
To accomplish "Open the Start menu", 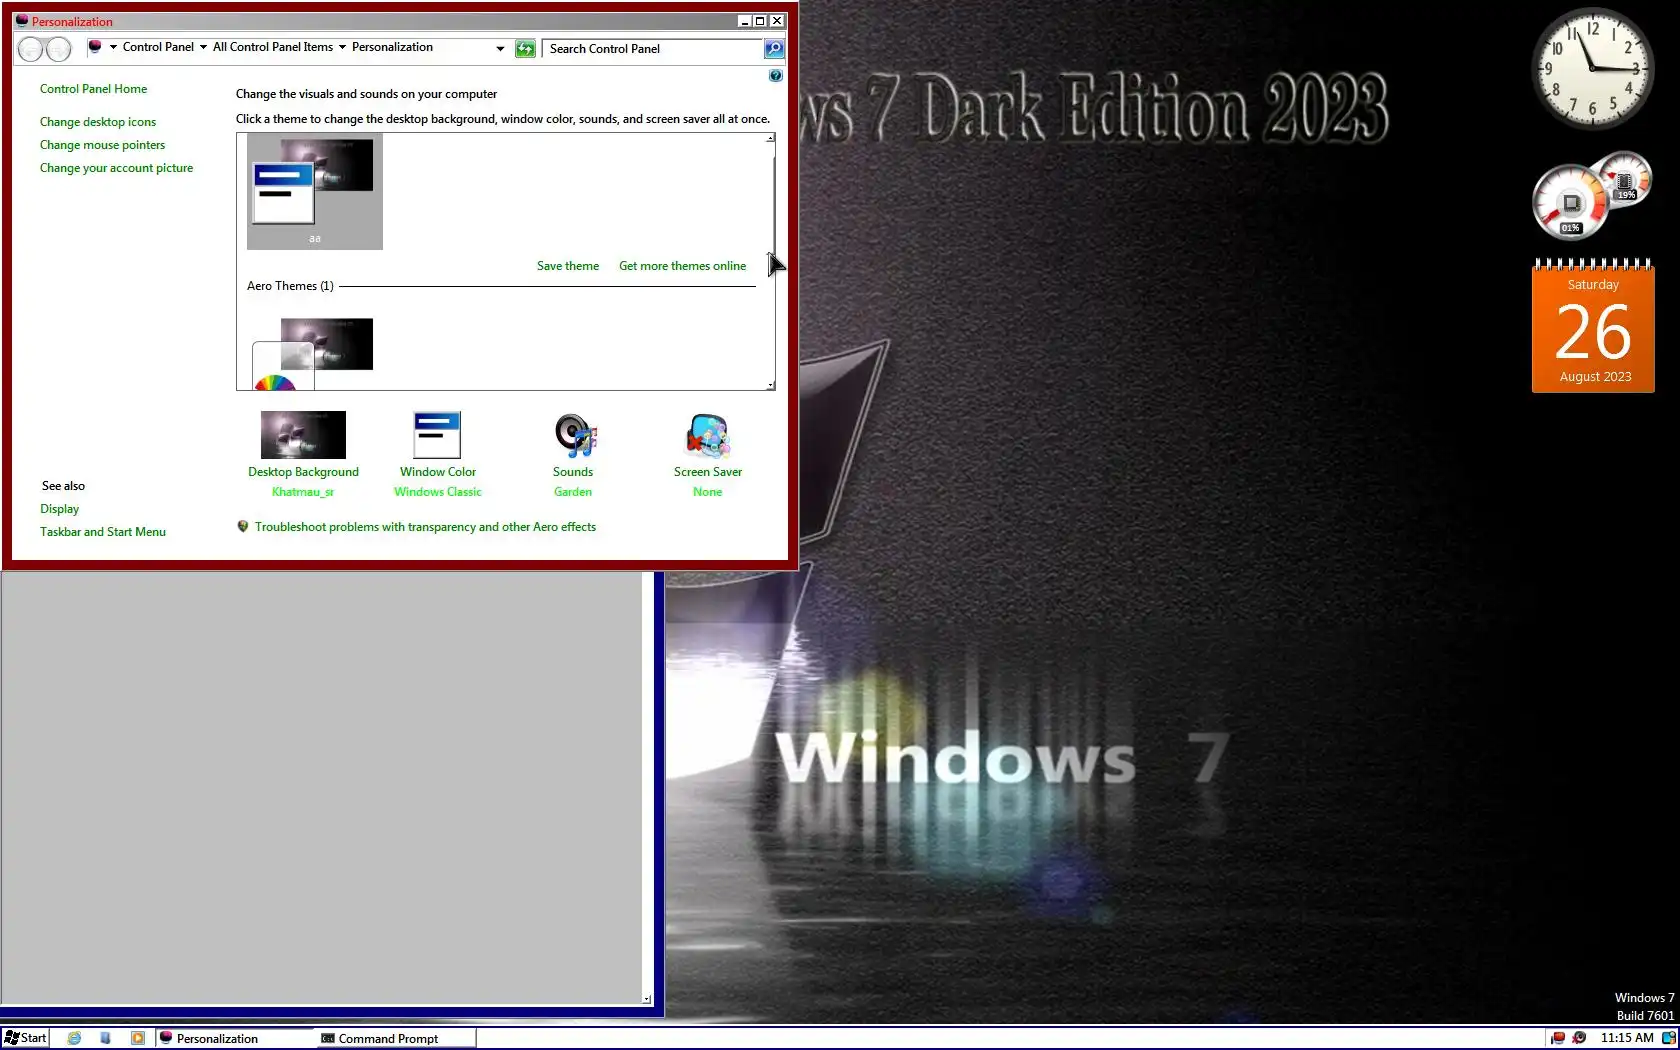I will [x=25, y=1038].
